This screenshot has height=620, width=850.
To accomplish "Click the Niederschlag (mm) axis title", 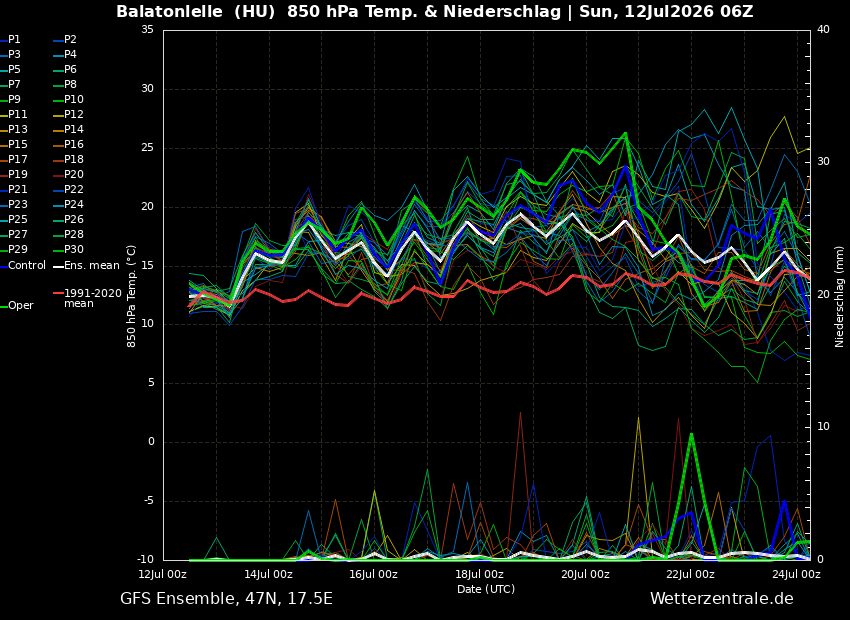I will coord(839,296).
